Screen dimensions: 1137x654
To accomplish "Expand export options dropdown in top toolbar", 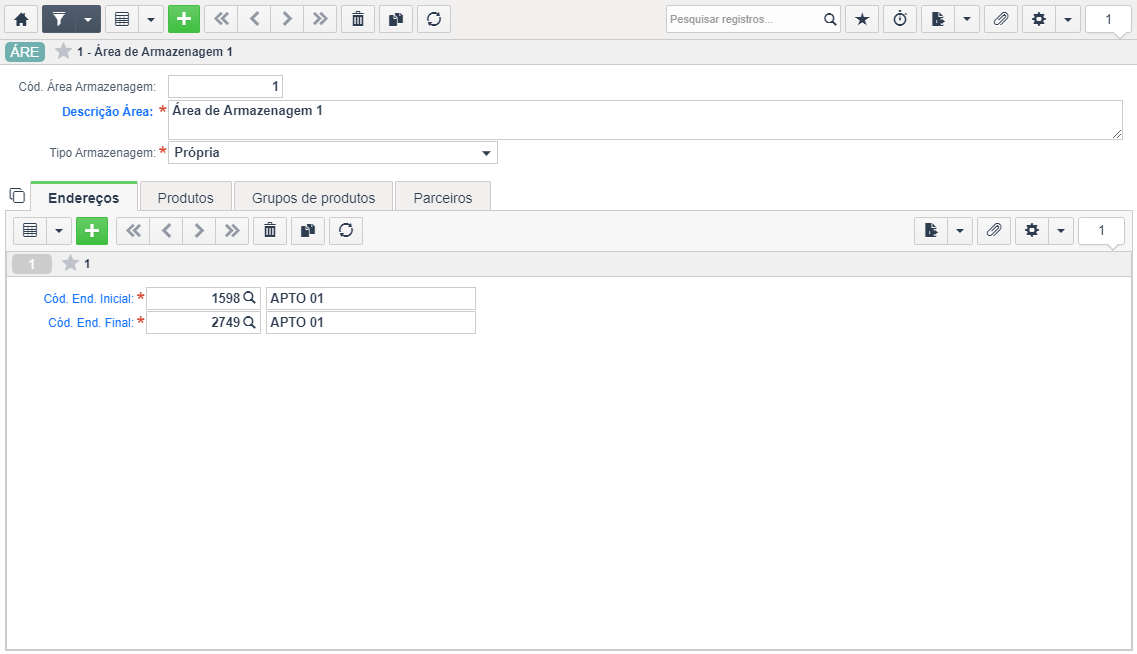I will pyautogui.click(x=967, y=19).
